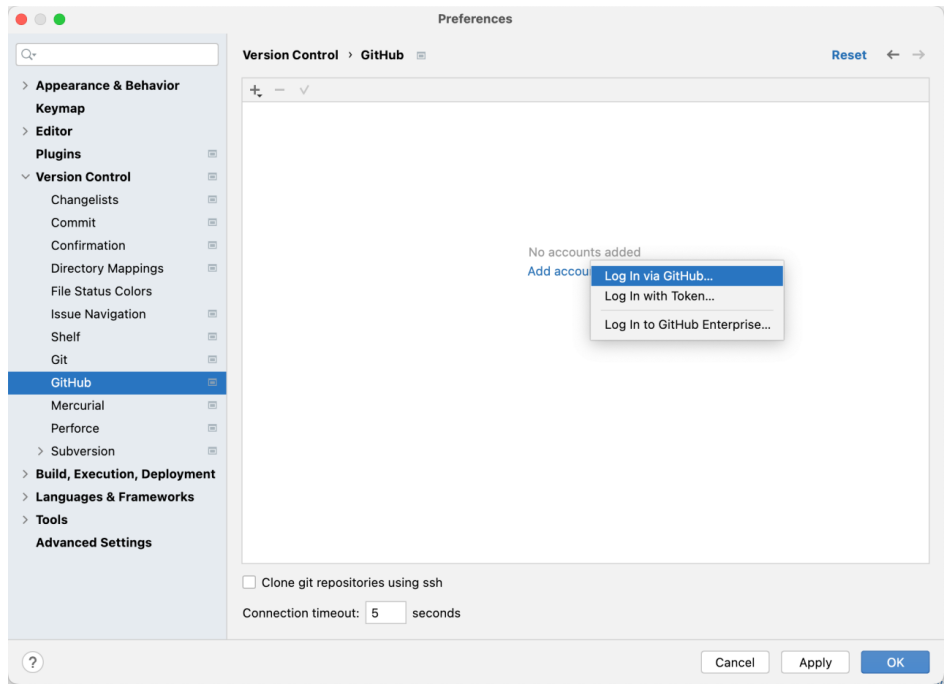Click Version Control in the breadcrumb
Viewport: 944px width, 686px height.
[290, 55]
